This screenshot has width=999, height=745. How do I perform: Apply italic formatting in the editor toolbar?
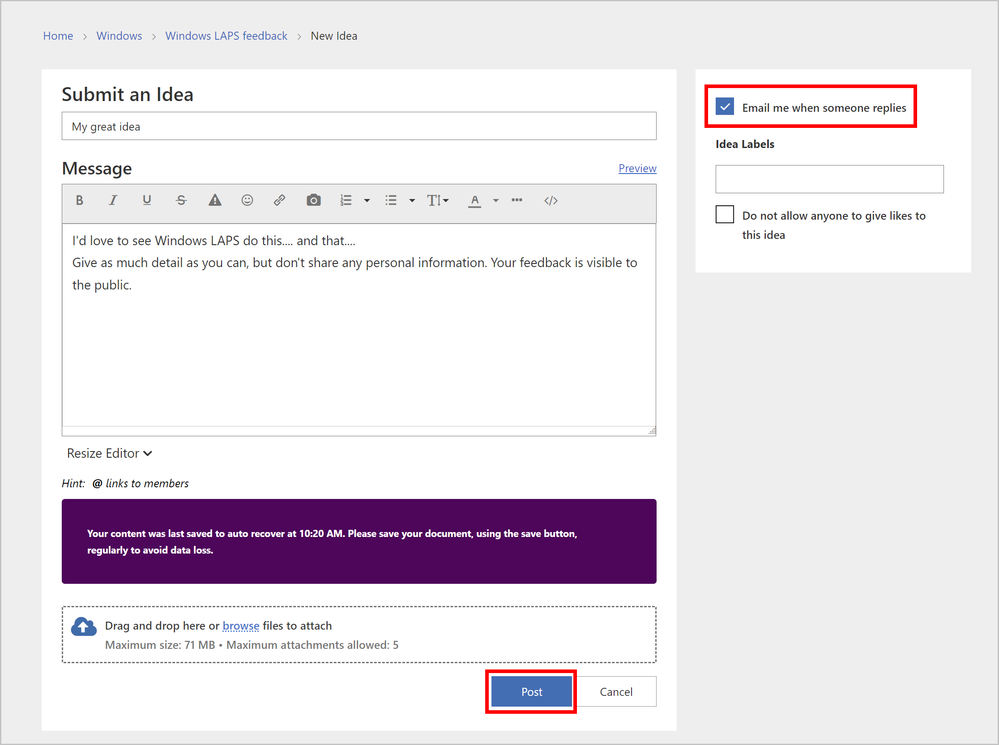coord(113,201)
